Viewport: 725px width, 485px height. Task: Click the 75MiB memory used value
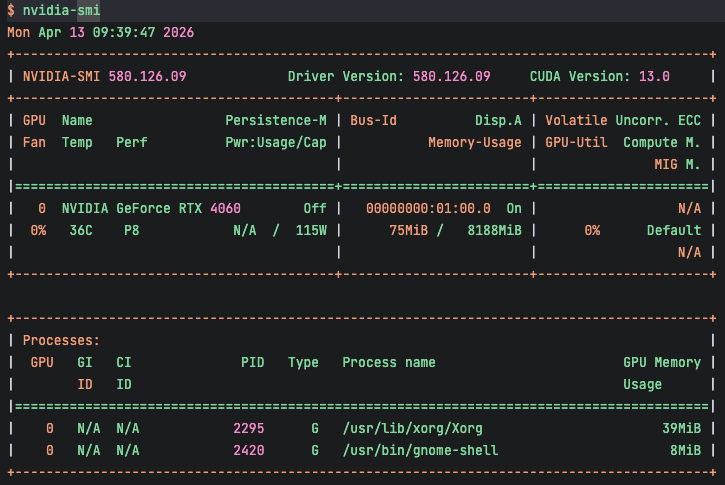408,230
